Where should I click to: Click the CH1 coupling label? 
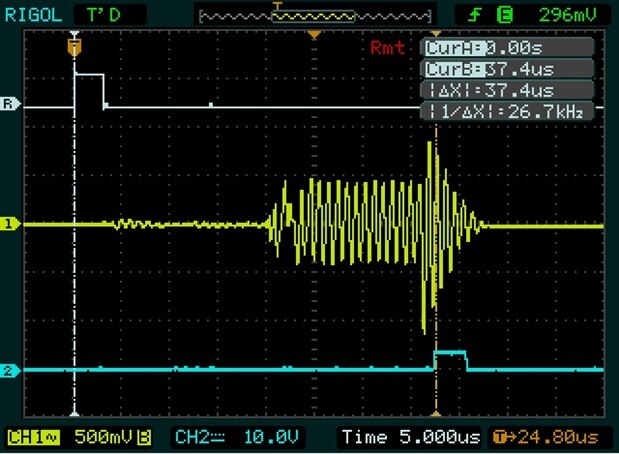[34, 437]
